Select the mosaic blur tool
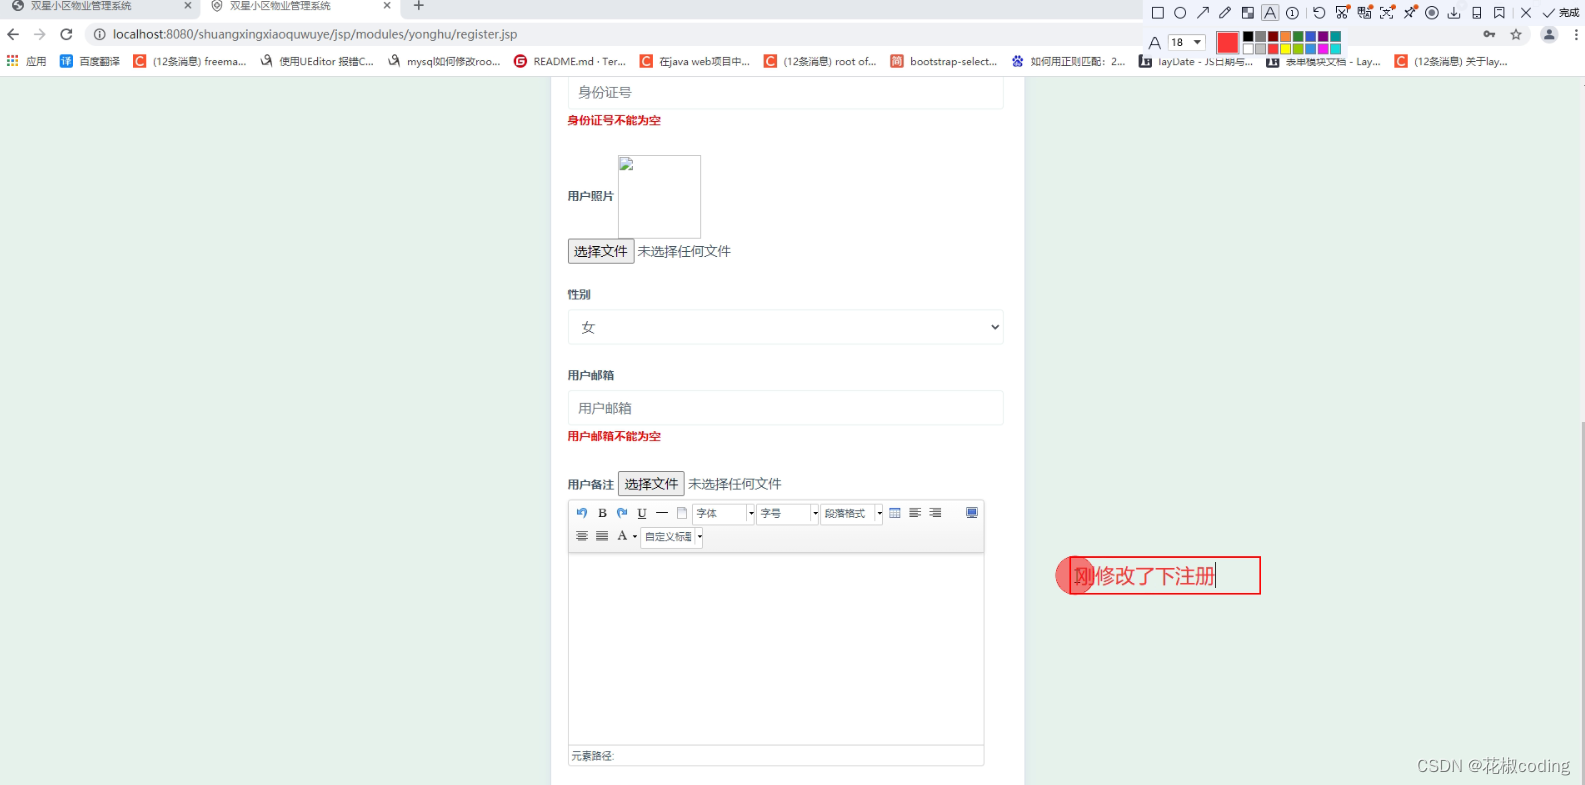This screenshot has width=1585, height=785. pos(1248,13)
